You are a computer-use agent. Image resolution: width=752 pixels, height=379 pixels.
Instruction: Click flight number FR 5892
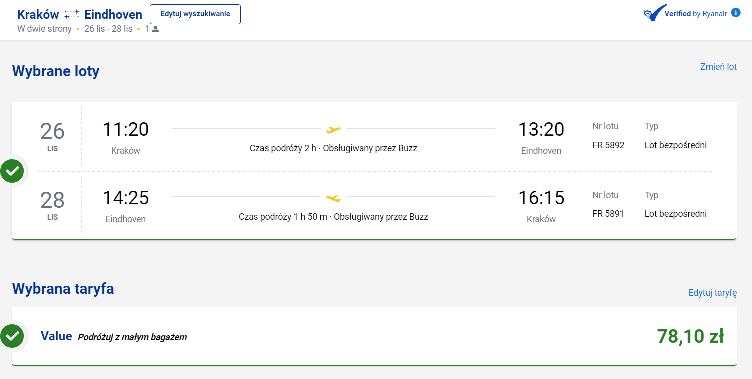click(x=608, y=145)
